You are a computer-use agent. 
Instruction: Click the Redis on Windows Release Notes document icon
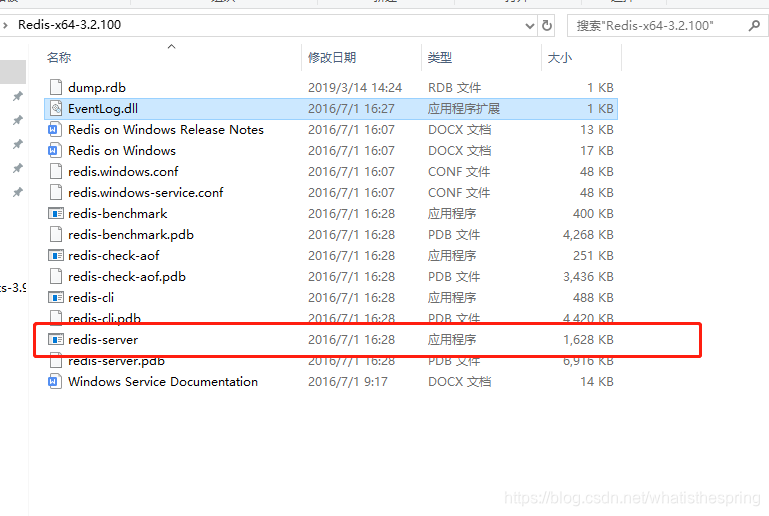[x=55, y=129]
